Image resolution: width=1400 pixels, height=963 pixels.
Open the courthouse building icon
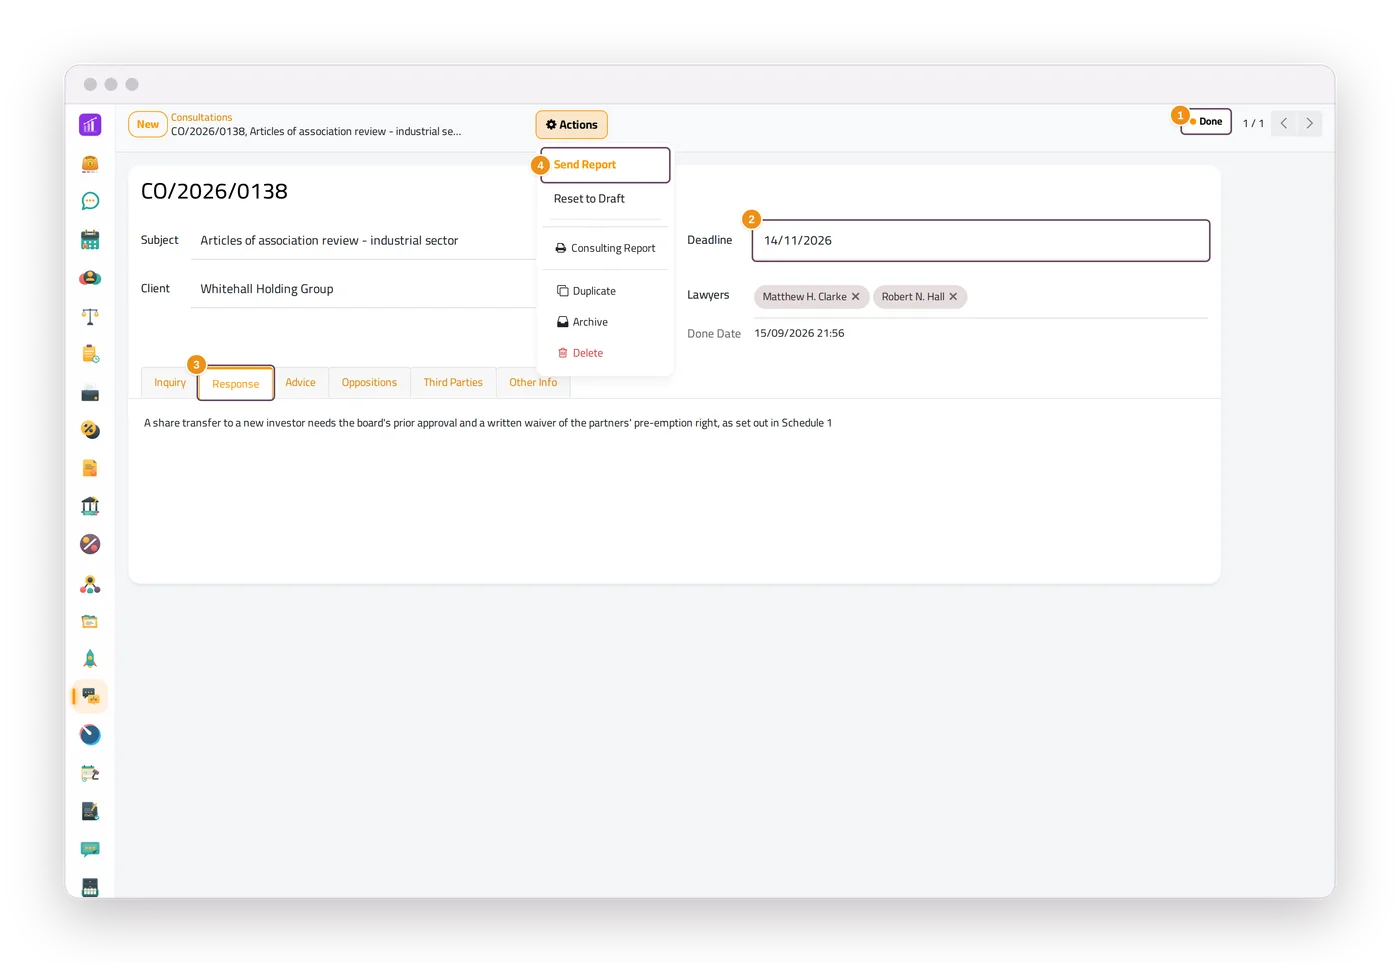point(90,506)
